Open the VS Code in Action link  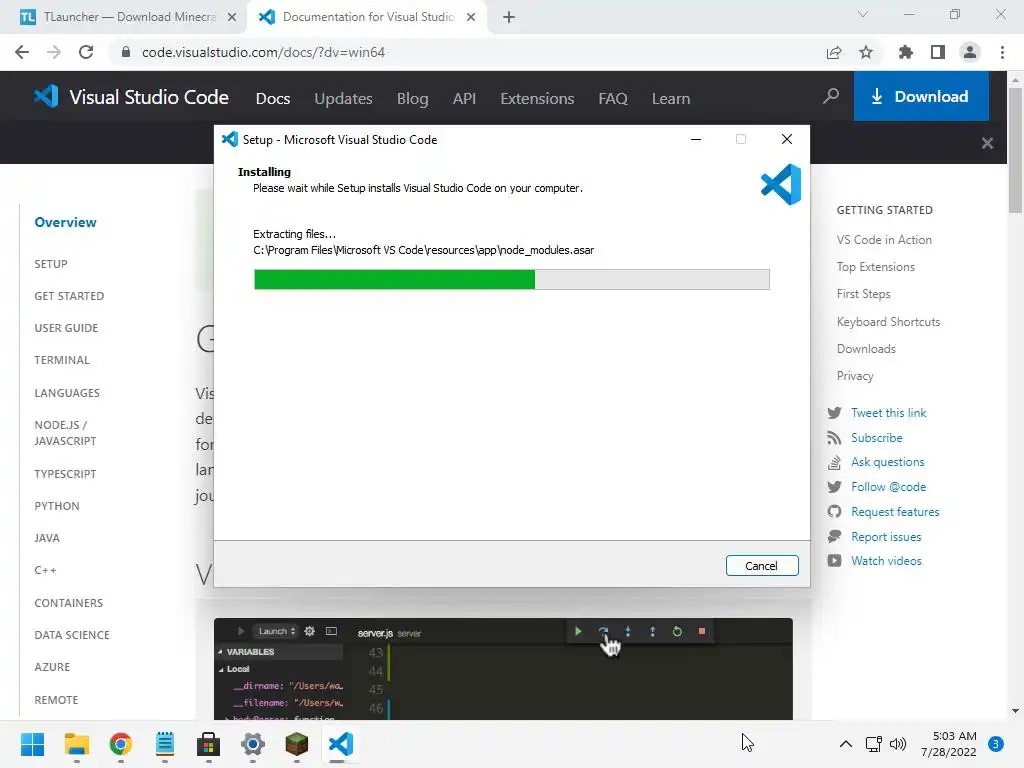coord(884,240)
